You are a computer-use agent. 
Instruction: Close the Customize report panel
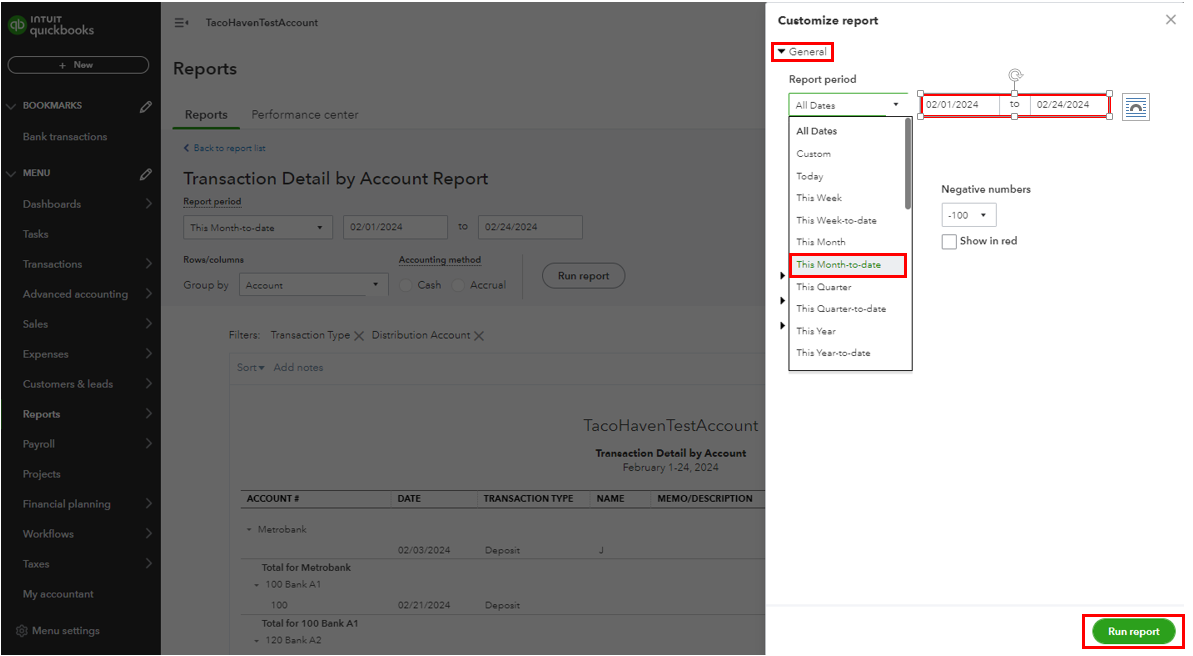tap(1170, 20)
